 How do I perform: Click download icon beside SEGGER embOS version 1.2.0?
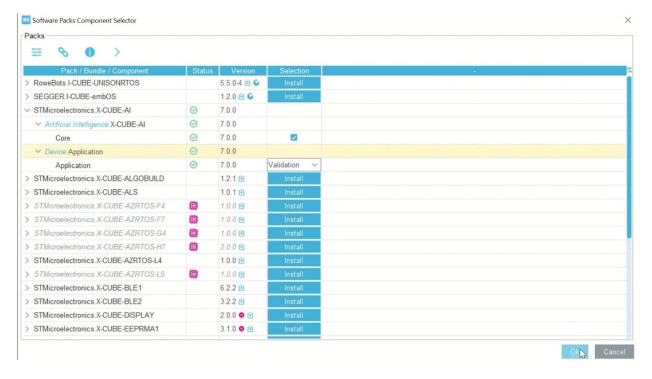241,97
